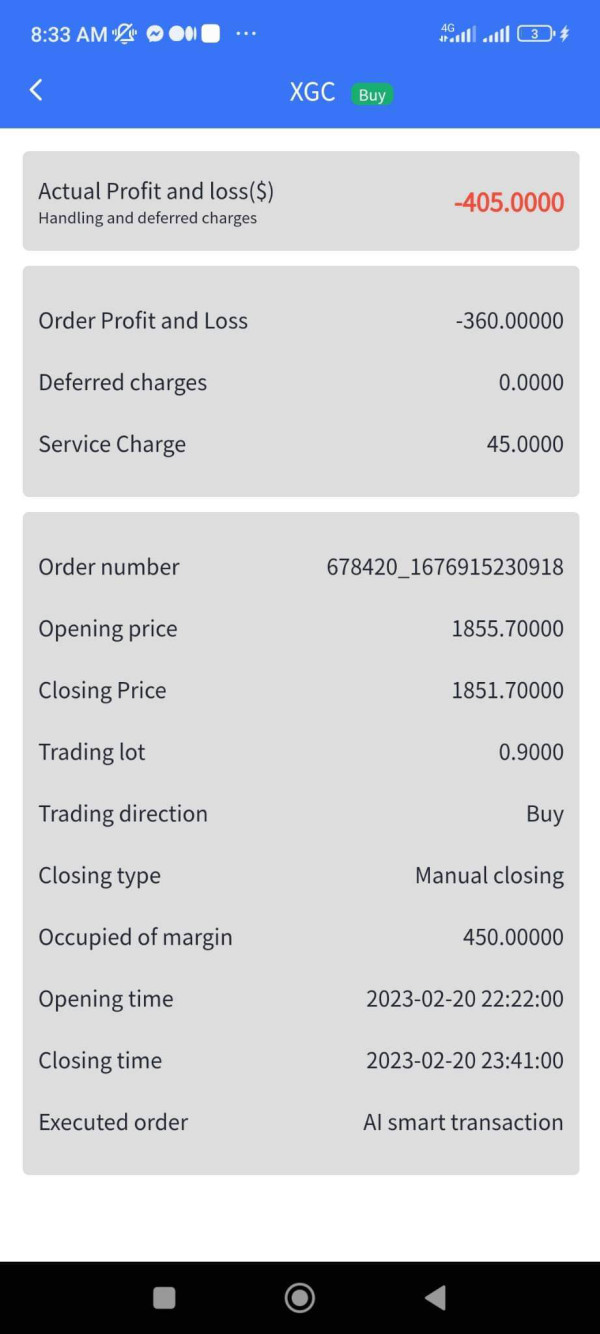The height and width of the screenshot is (1334, 600).
Task: Tap the Manual closing text
Action: [489, 876]
